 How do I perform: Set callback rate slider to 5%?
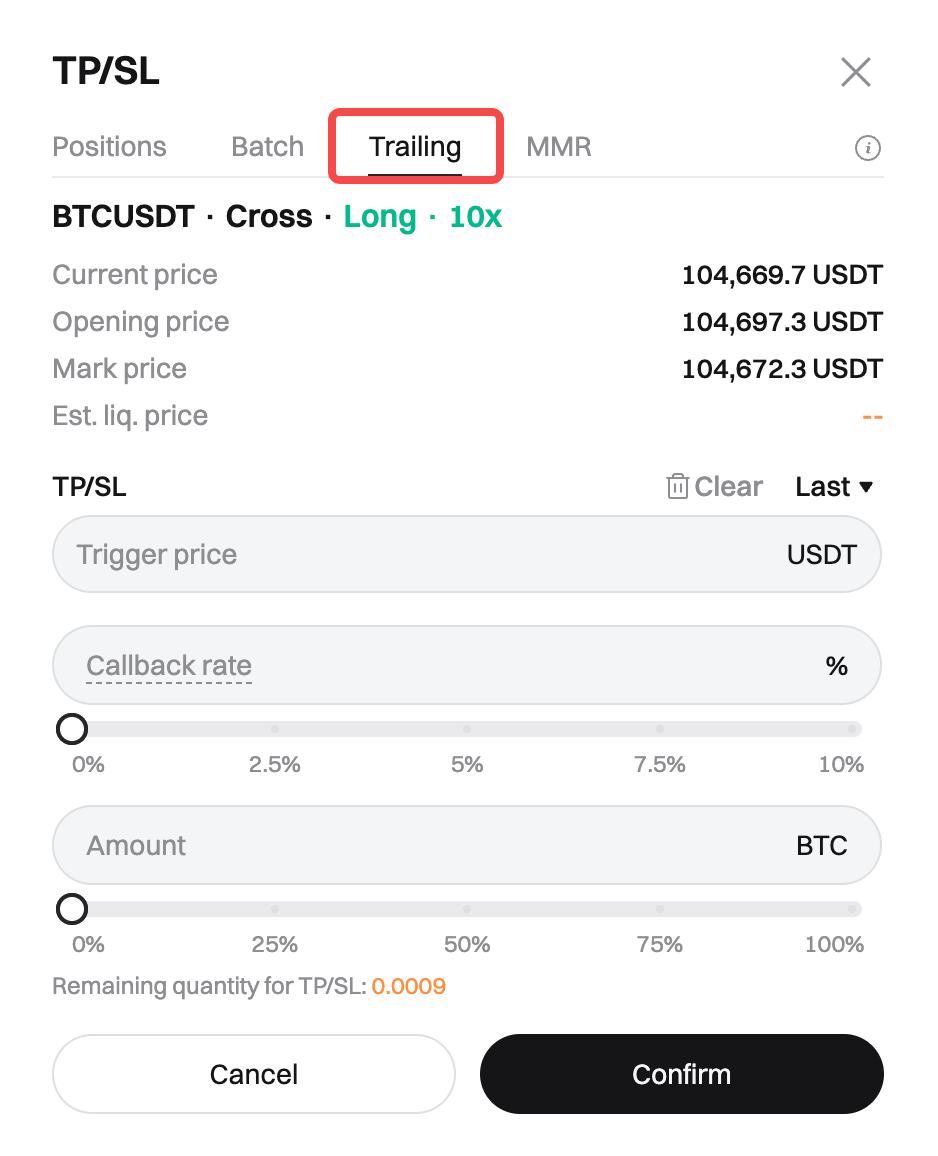467,729
